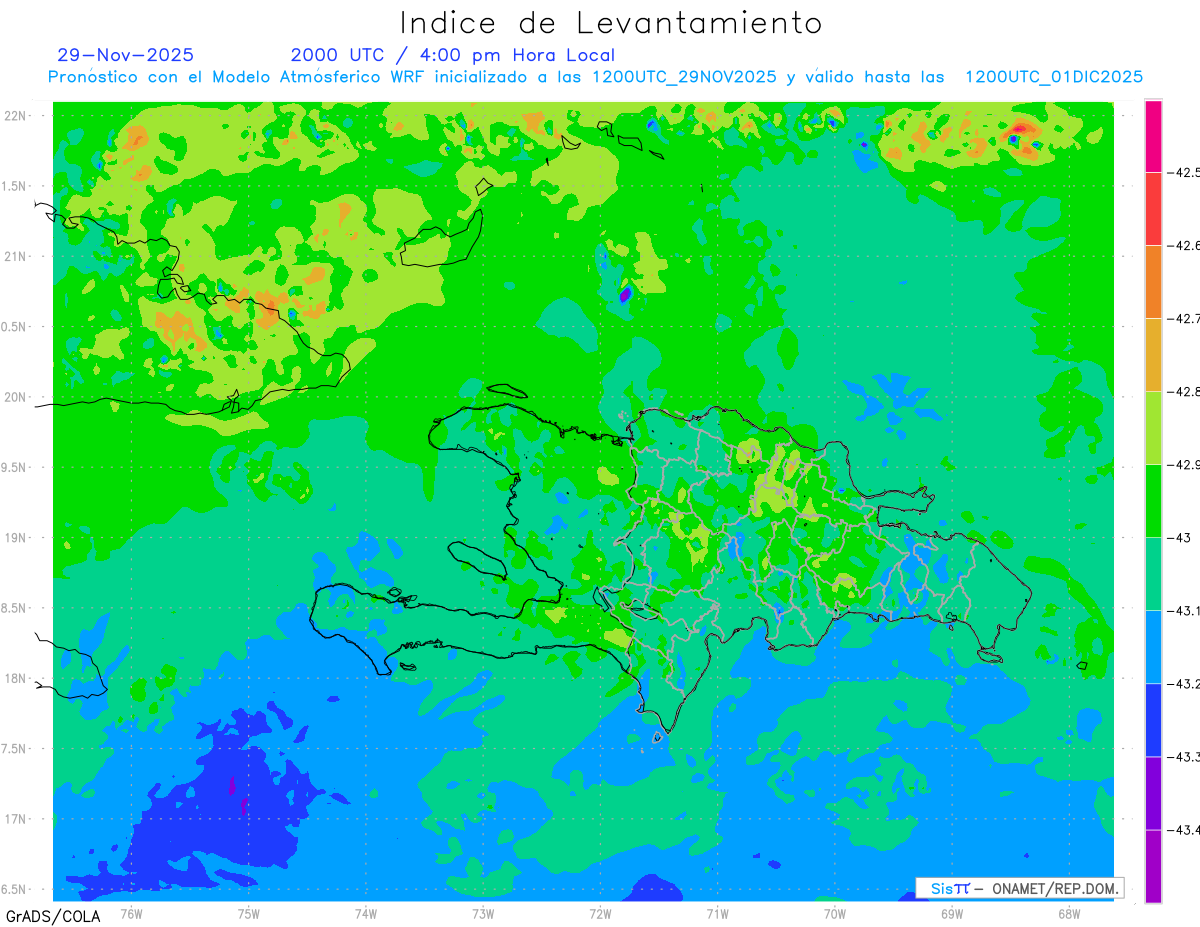This screenshot has width=1200, height=927.
Task: Click the latitude label '22N'
Action: click(17, 116)
